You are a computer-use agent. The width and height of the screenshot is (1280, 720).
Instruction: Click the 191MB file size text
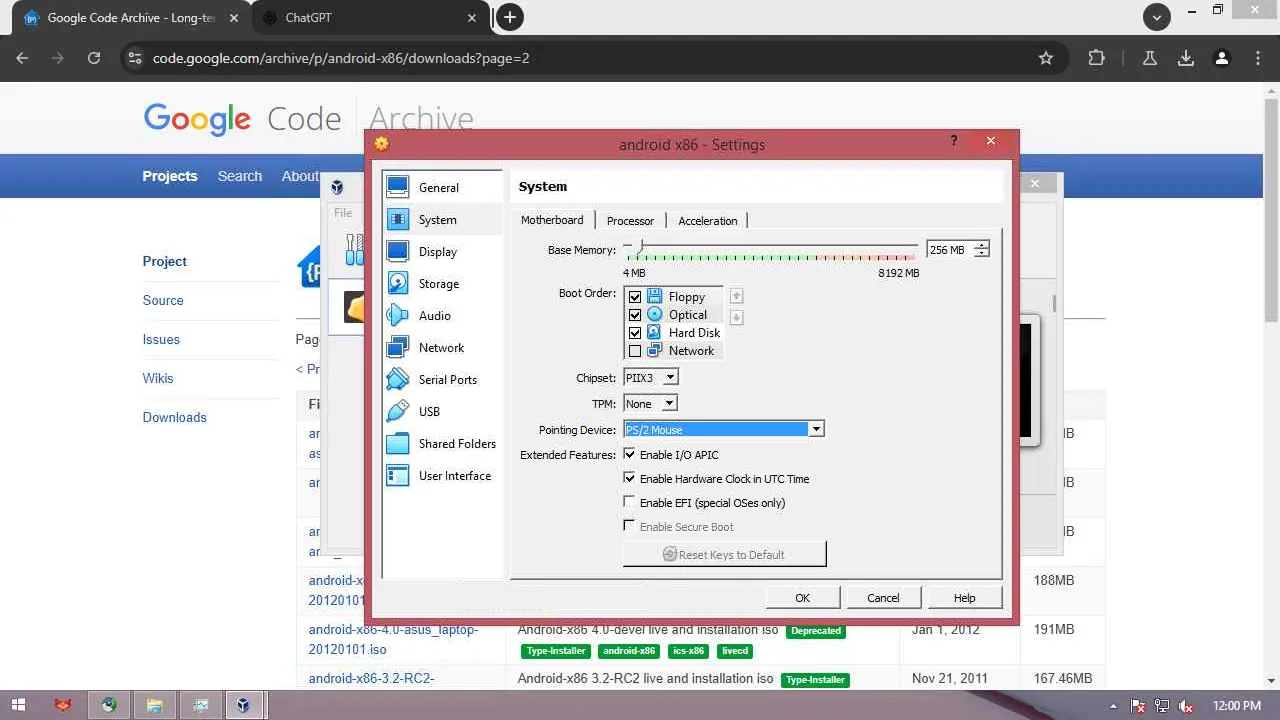tap(1054, 629)
